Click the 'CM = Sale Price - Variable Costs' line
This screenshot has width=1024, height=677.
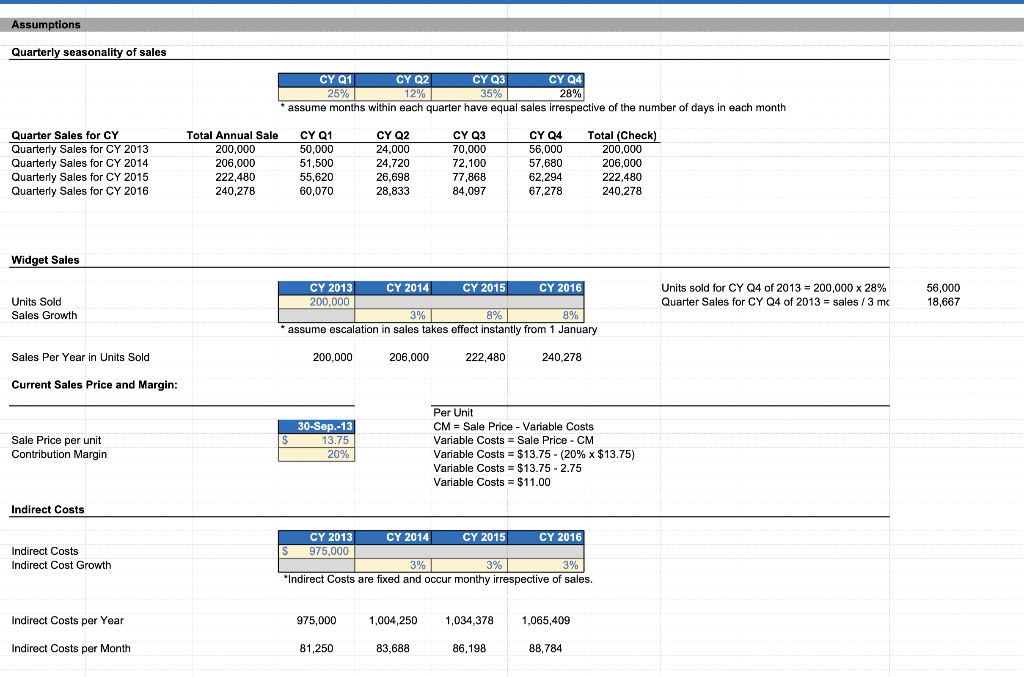pyautogui.click(x=513, y=427)
